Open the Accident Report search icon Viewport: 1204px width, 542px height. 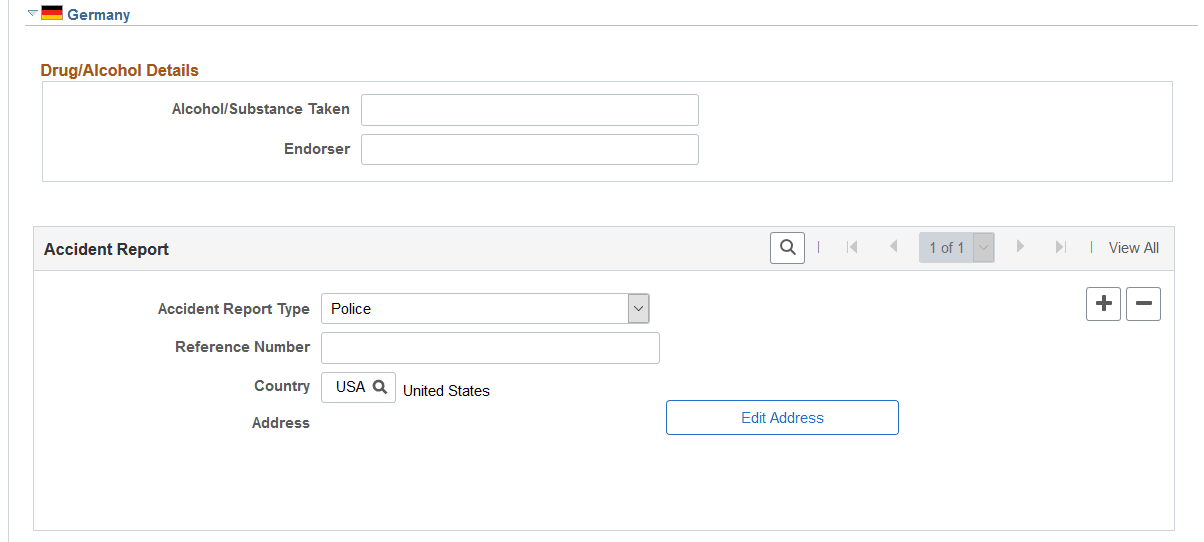click(788, 248)
